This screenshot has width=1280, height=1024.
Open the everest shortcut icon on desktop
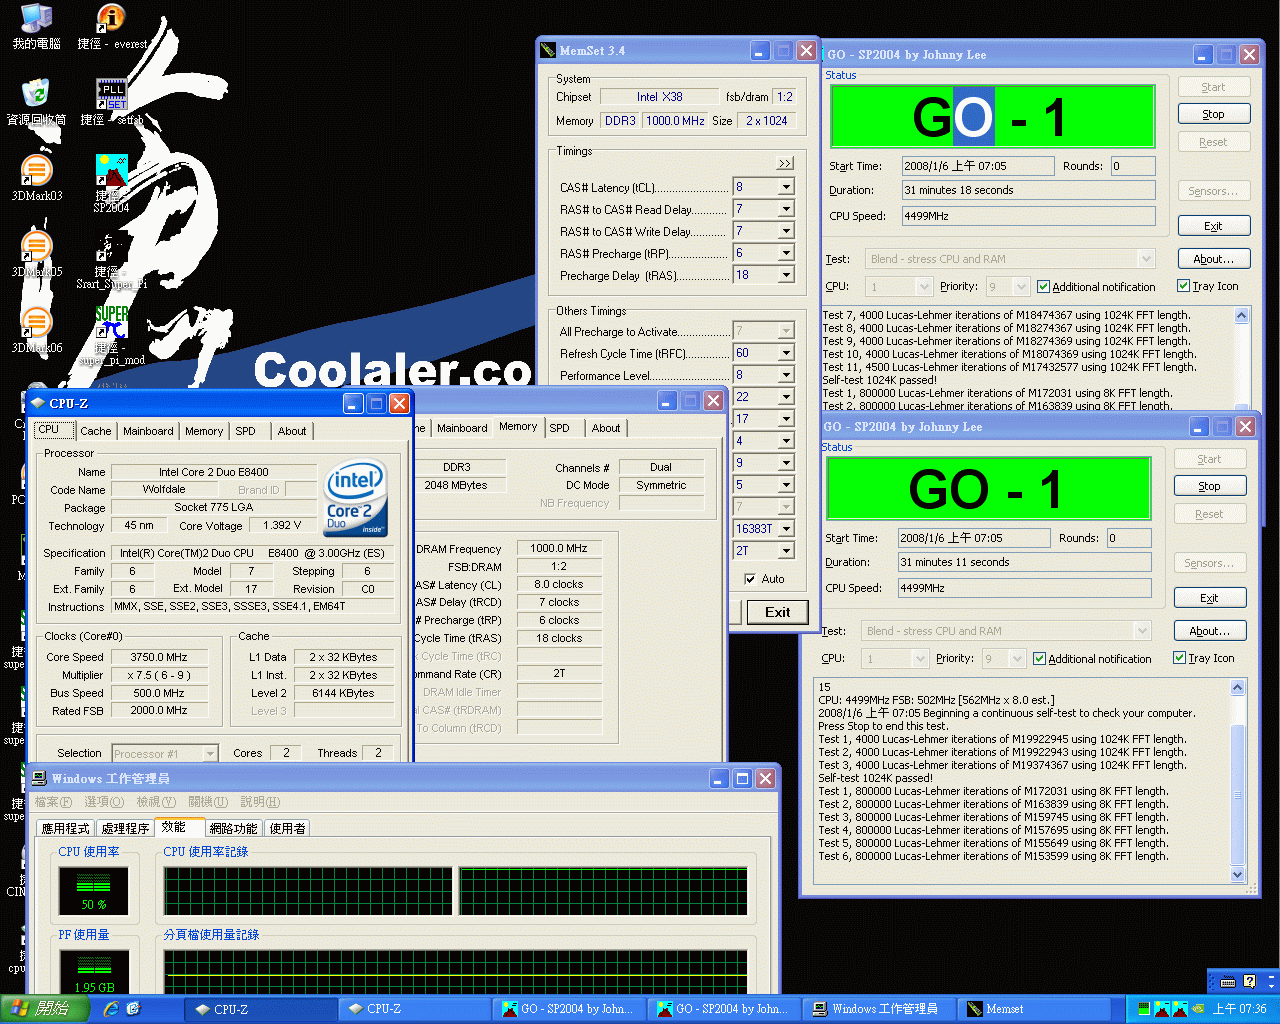pos(111,18)
